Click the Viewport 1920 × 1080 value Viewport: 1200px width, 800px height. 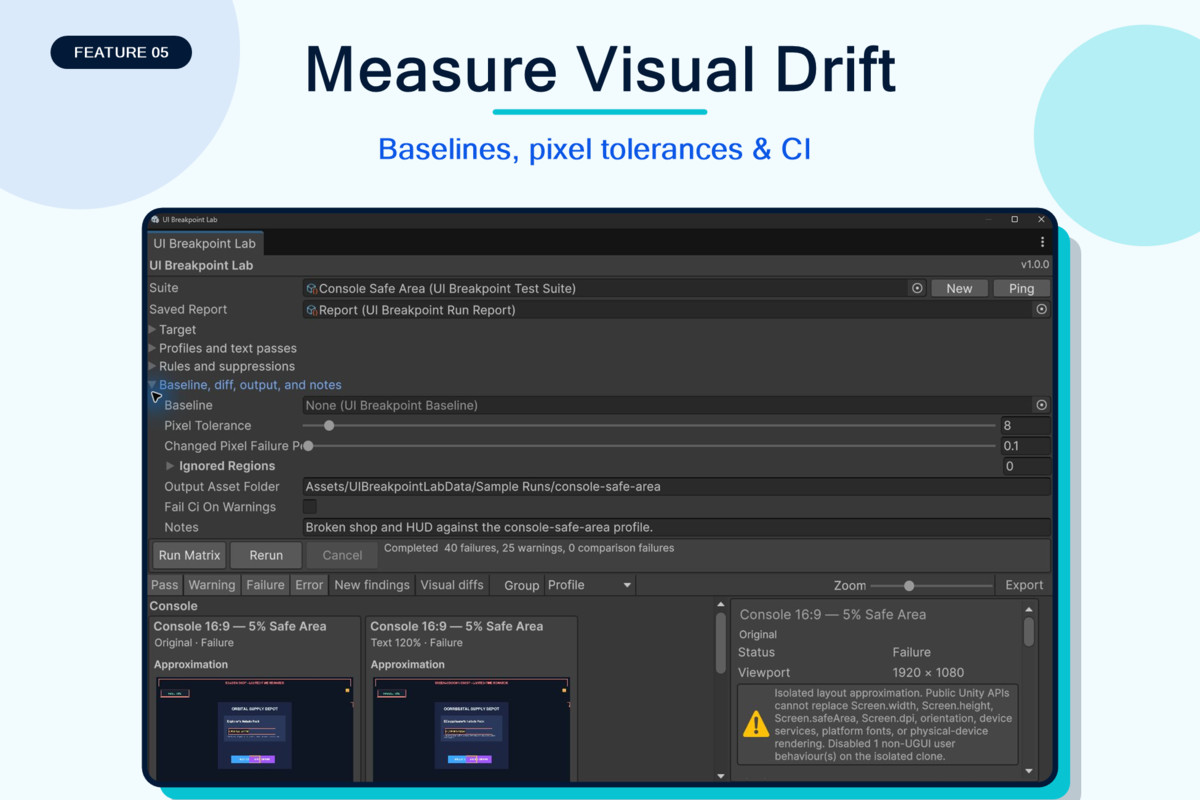pos(928,673)
